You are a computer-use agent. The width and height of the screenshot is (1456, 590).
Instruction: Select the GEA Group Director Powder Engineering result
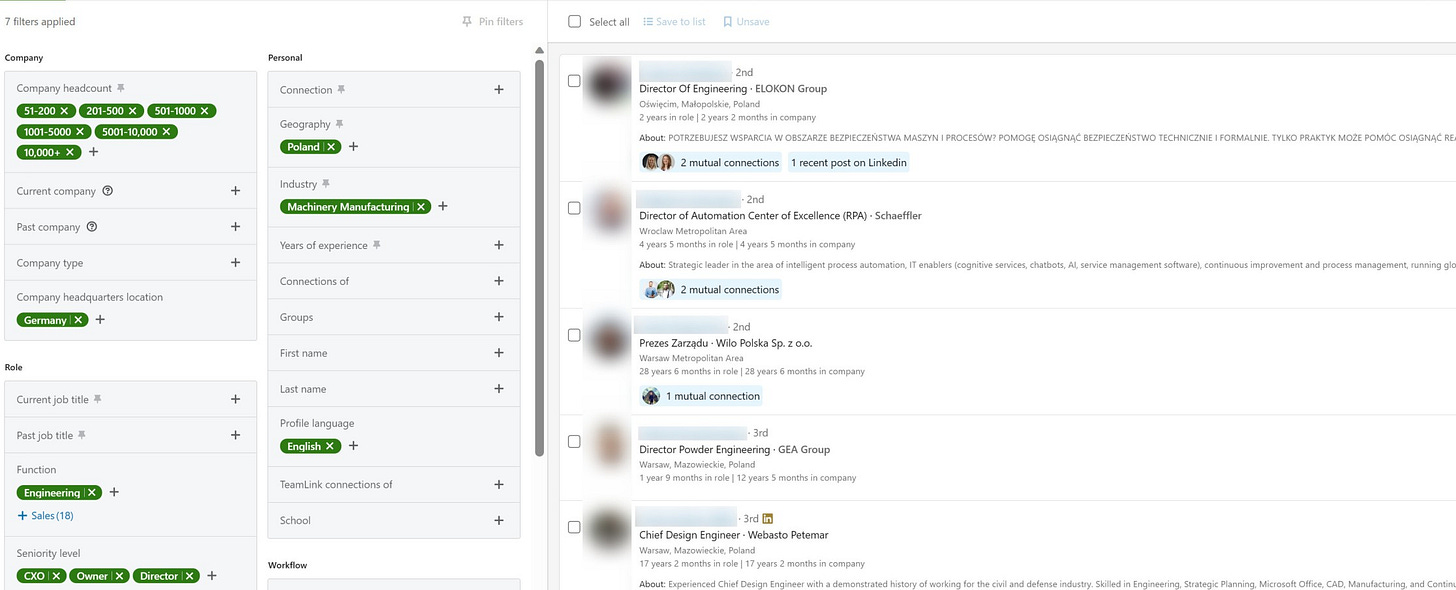coord(574,441)
